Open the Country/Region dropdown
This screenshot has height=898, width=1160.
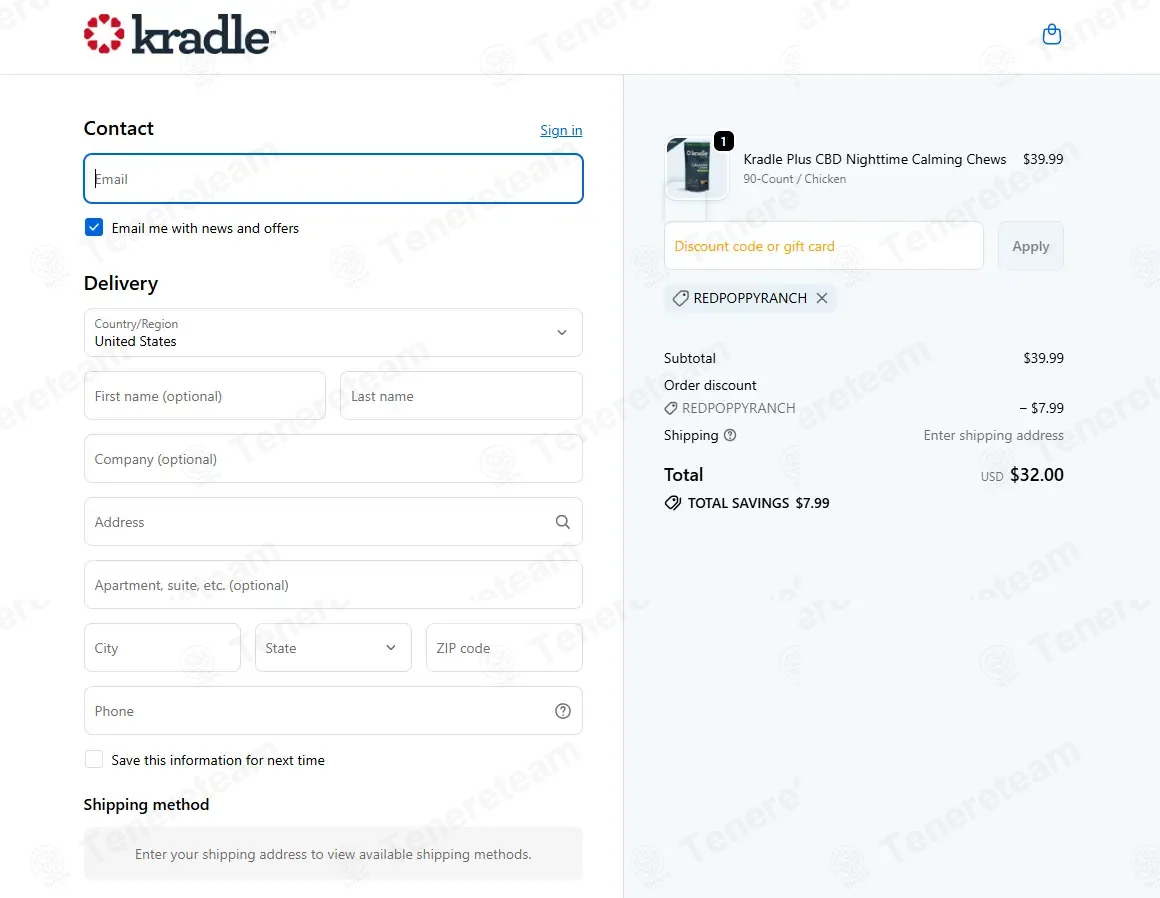point(333,333)
